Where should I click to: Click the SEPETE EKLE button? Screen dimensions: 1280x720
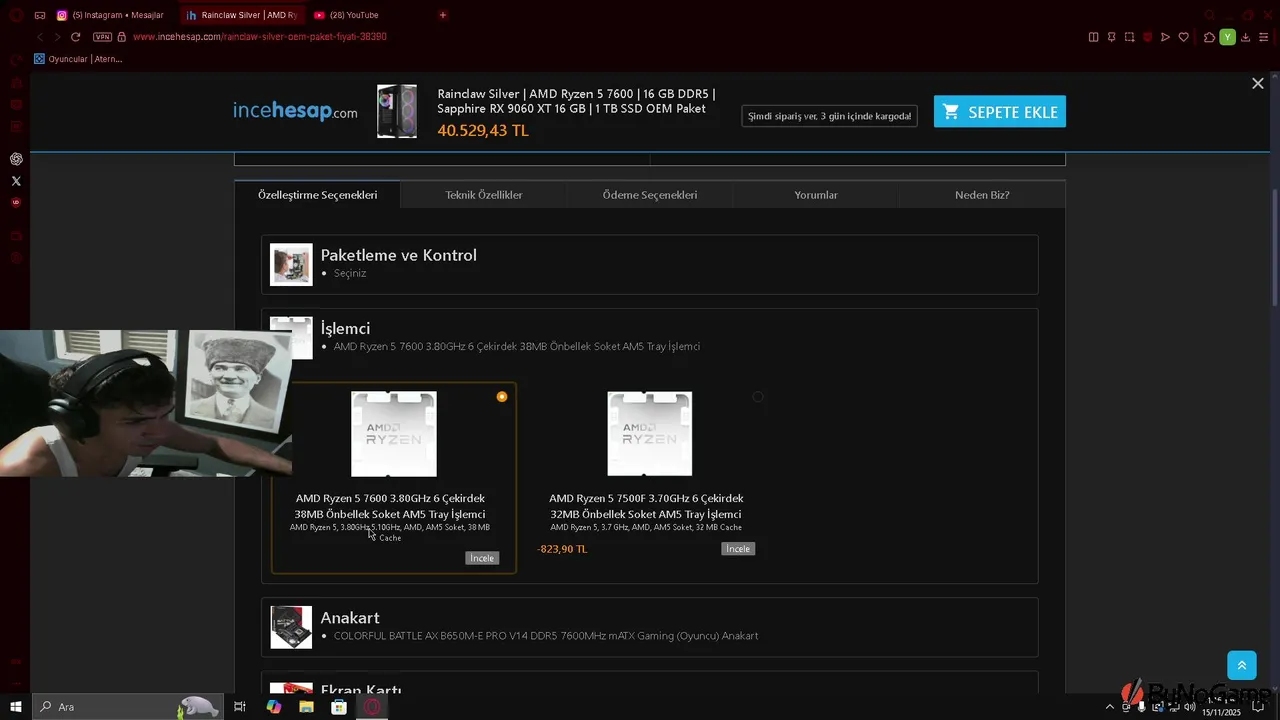pyautogui.click(x=1000, y=112)
